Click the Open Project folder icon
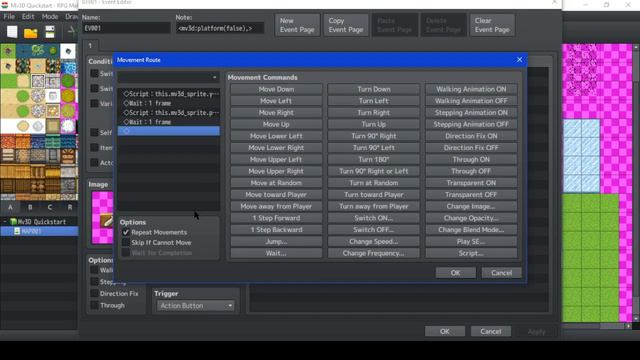The height and width of the screenshot is (360, 640). pyautogui.click(x=31, y=33)
